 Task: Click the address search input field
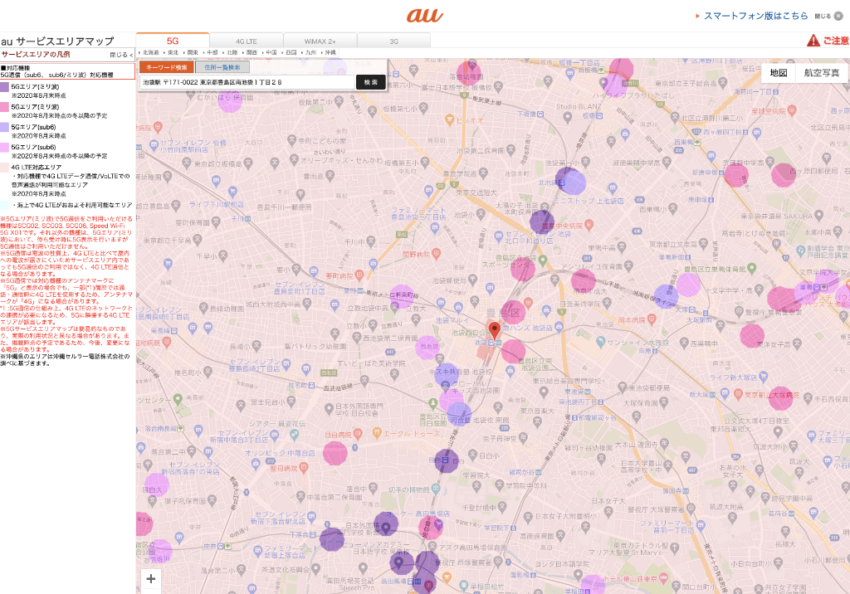(247, 82)
